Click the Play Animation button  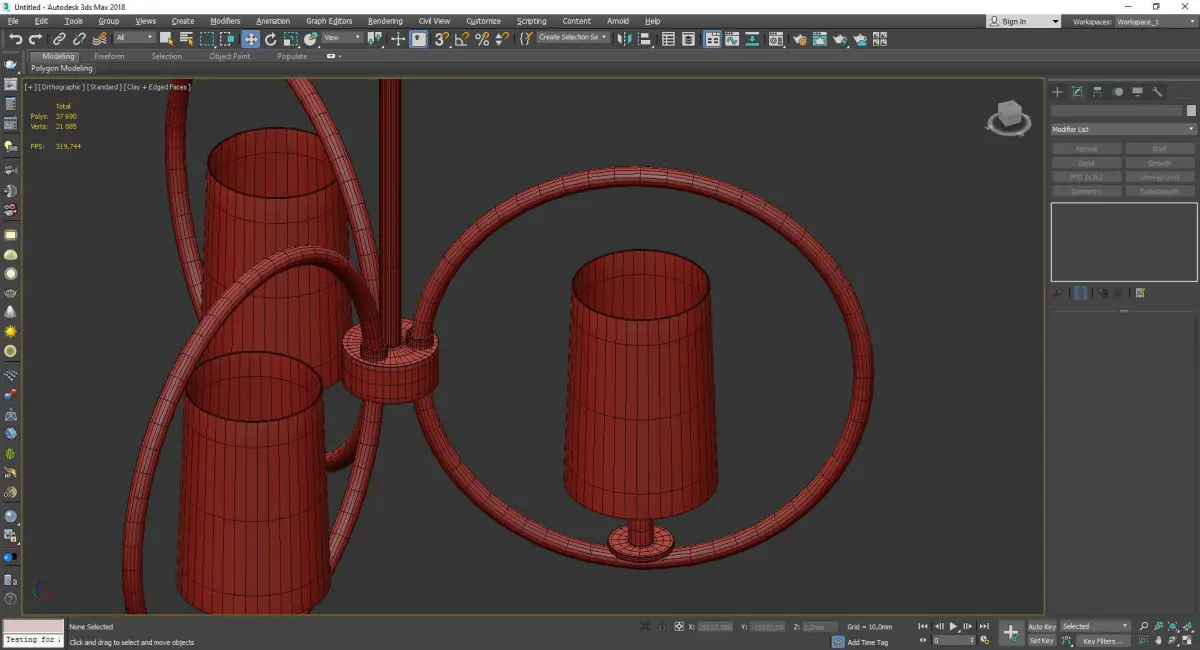click(953, 627)
